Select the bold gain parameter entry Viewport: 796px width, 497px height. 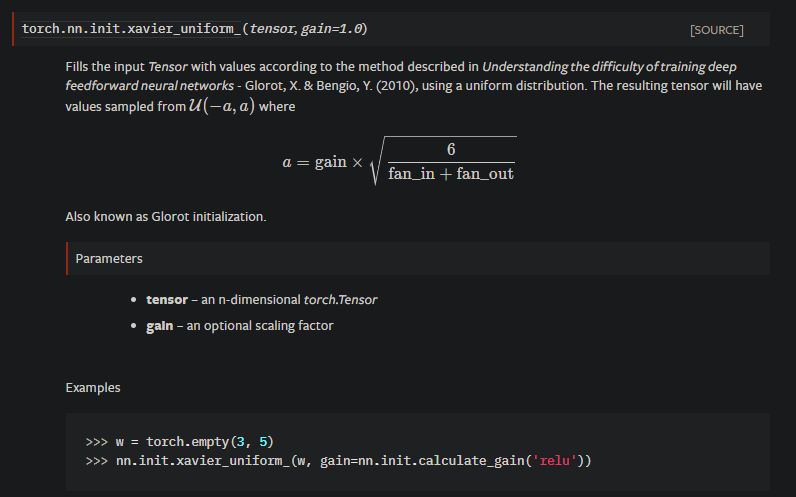[x=160, y=325]
